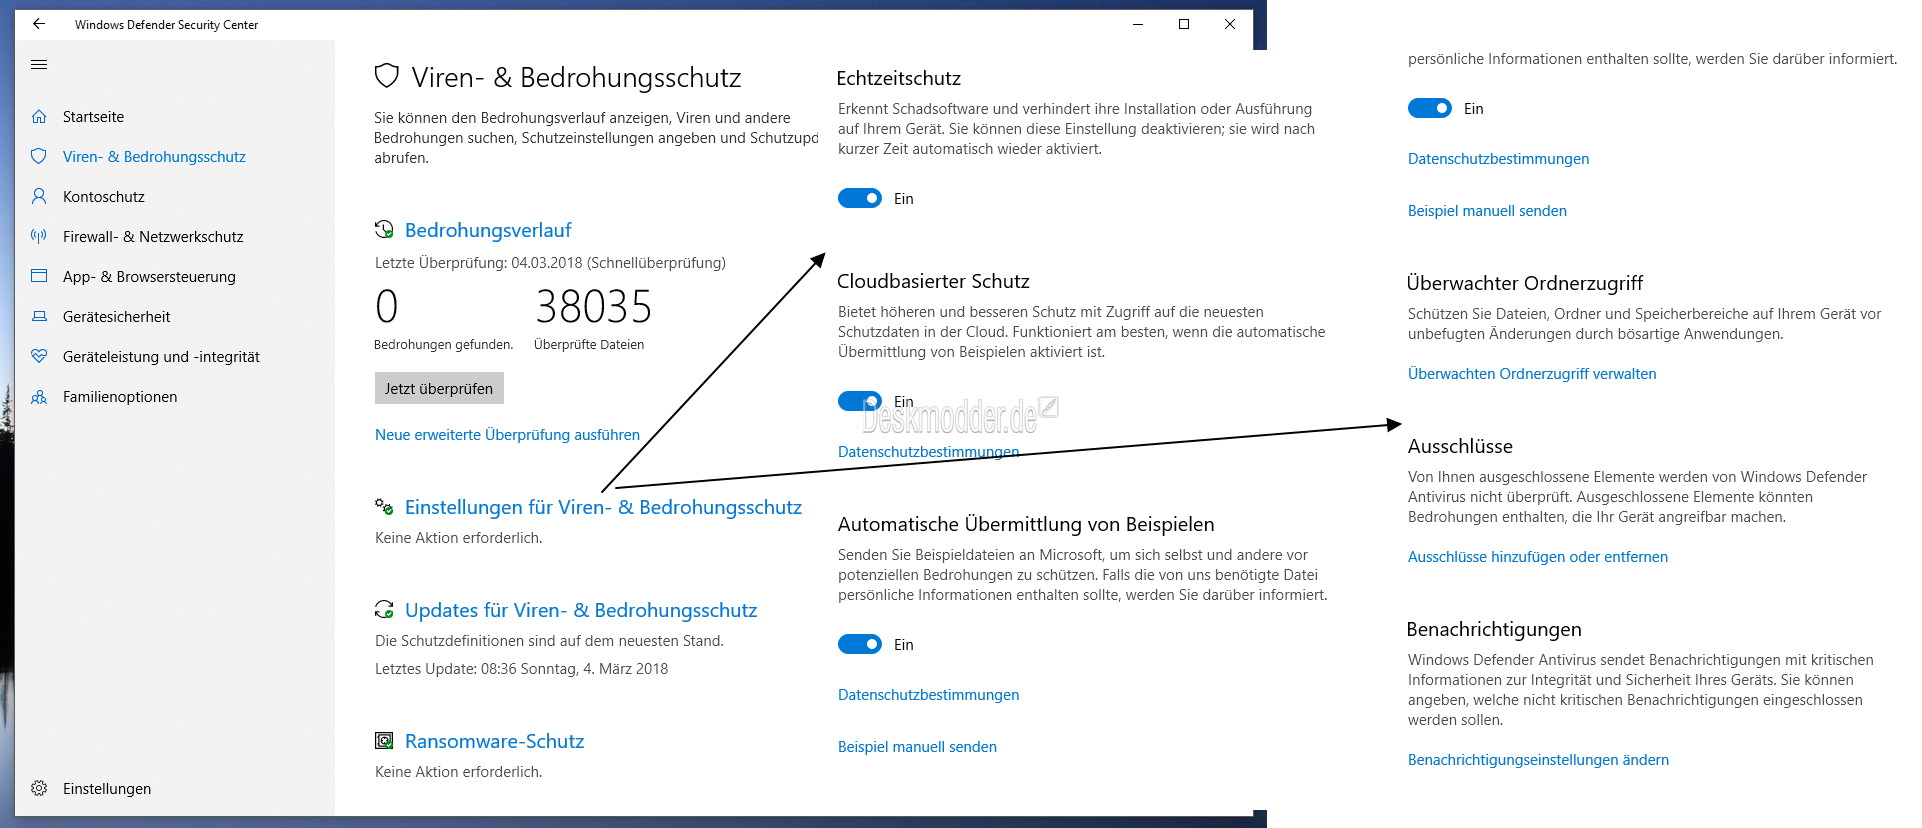This screenshot has height=828, width=1922.
Task: Open Einstellungen für Viren- & Bedrohungsschutz
Action: [603, 507]
